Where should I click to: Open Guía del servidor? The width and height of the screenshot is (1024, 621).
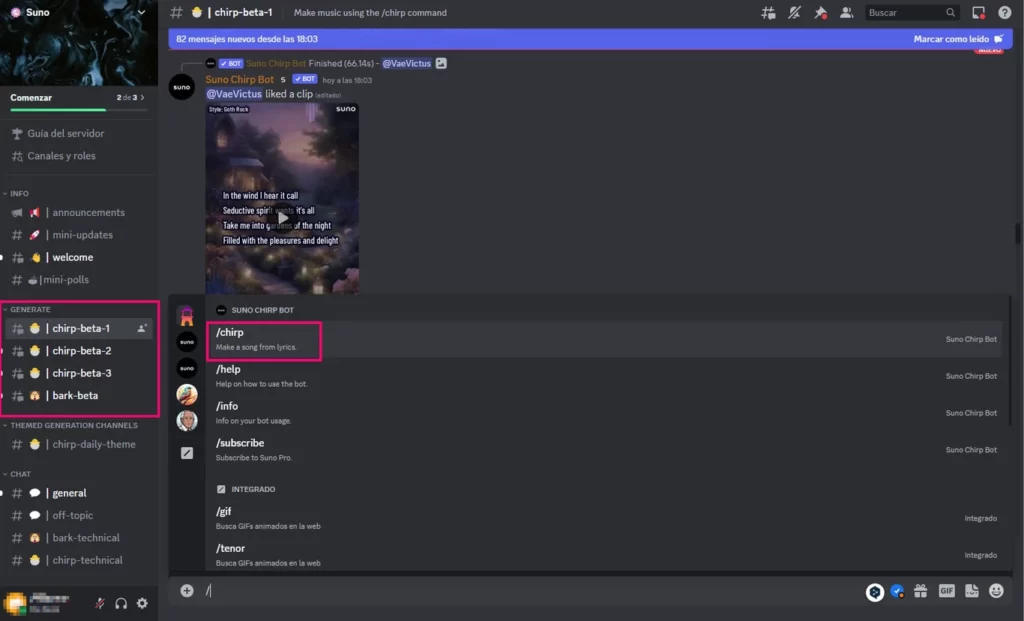65,133
